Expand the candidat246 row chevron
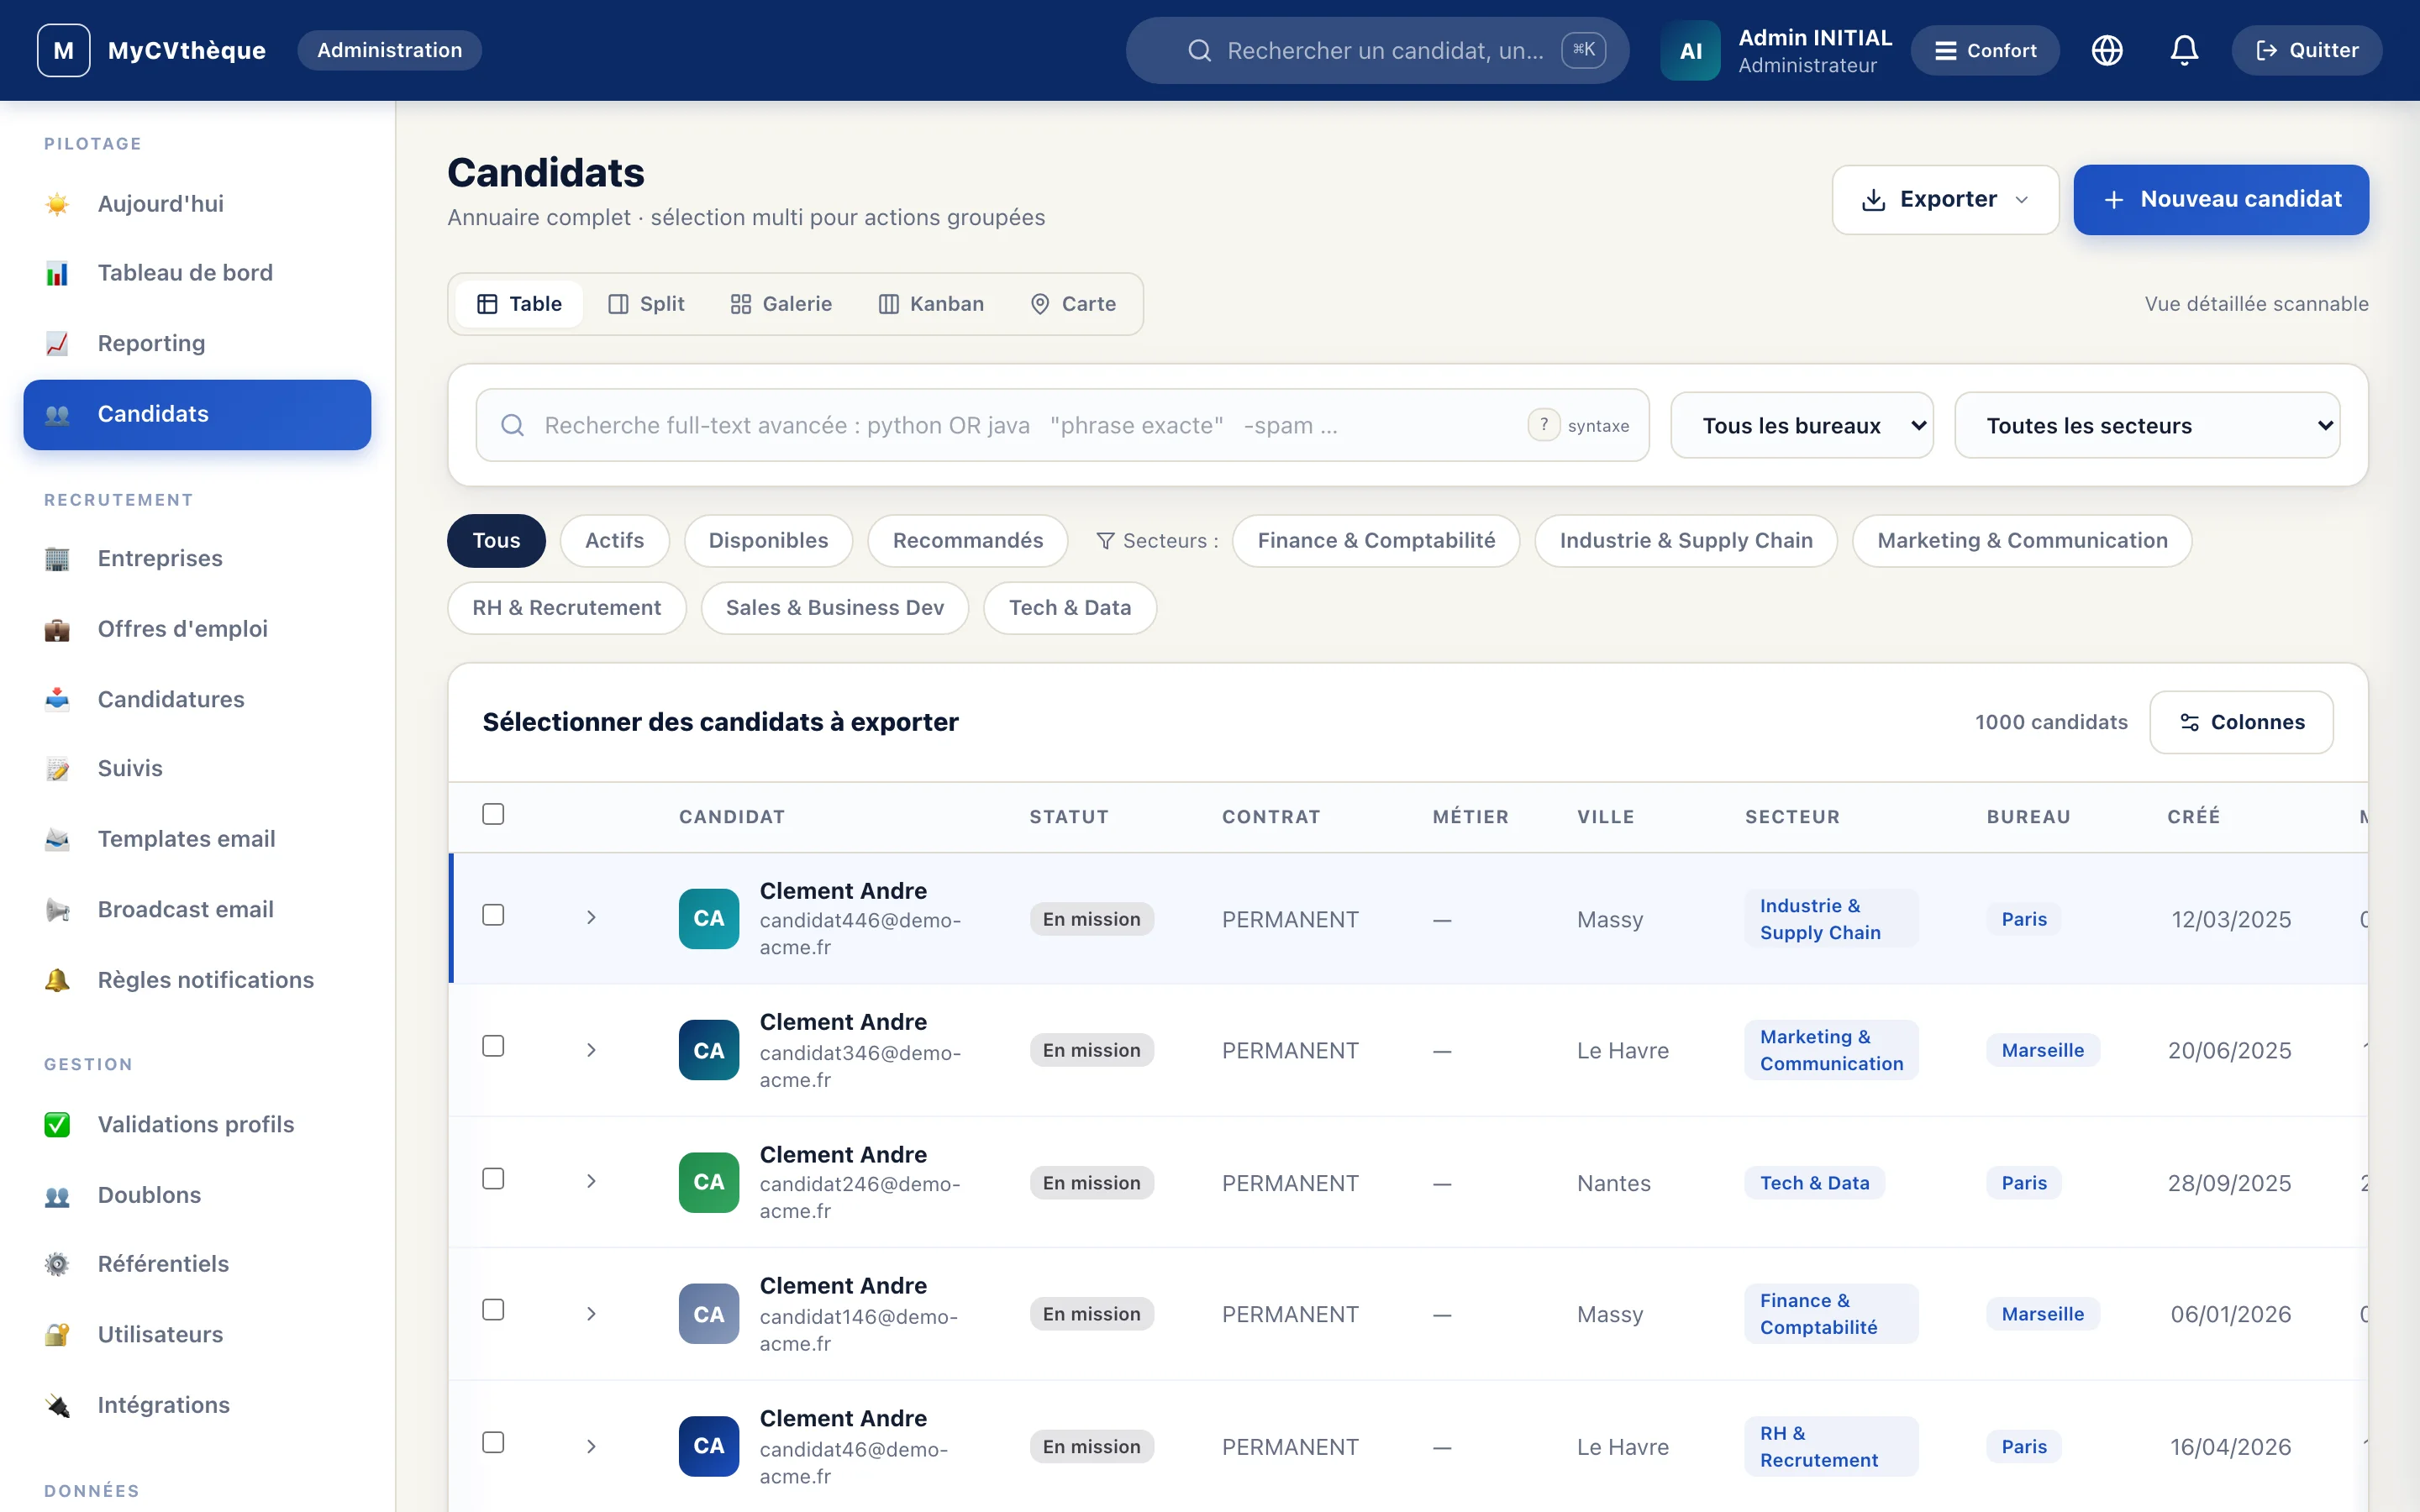The image size is (2420, 1512). pyautogui.click(x=591, y=1181)
